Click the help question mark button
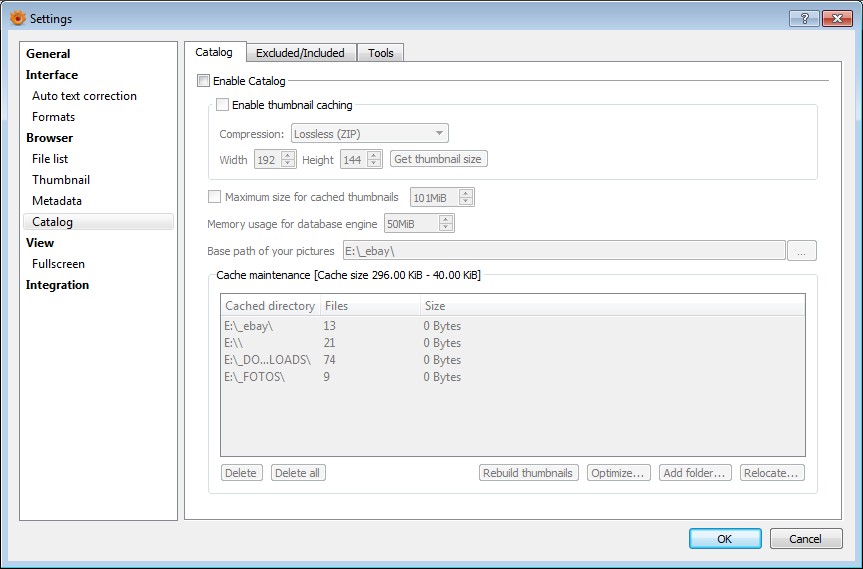 804,19
